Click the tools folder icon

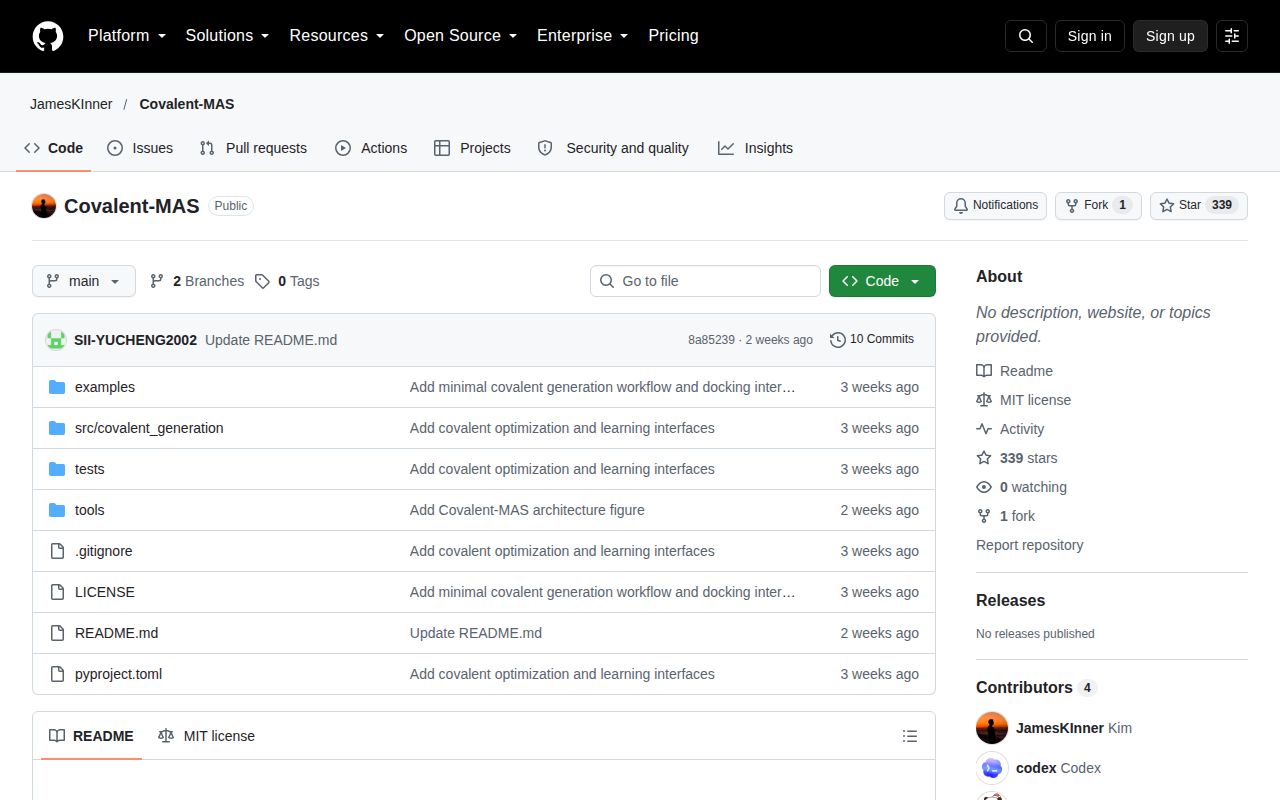click(57, 510)
